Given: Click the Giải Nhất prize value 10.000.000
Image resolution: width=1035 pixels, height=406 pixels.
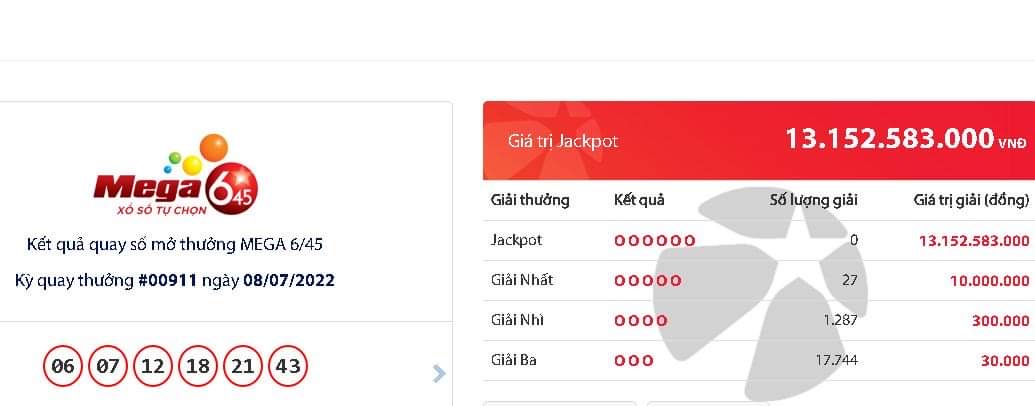Looking at the screenshot, I should (x=989, y=281).
